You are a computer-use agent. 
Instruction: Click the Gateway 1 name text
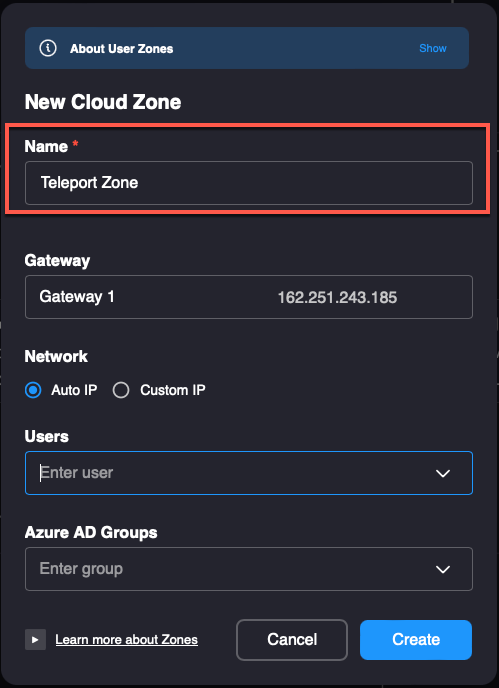point(77,297)
